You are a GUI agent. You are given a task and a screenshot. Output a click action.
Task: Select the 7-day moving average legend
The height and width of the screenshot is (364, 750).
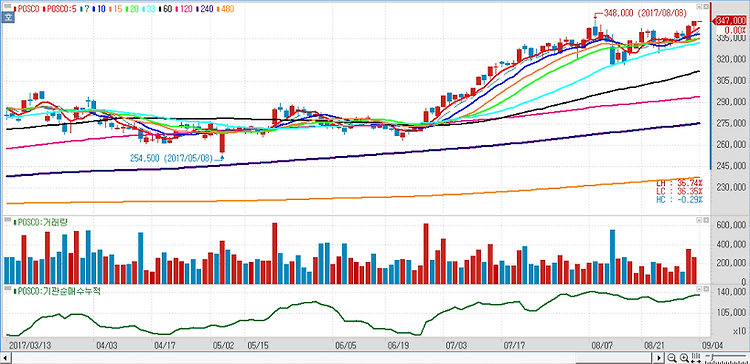[x=84, y=9]
